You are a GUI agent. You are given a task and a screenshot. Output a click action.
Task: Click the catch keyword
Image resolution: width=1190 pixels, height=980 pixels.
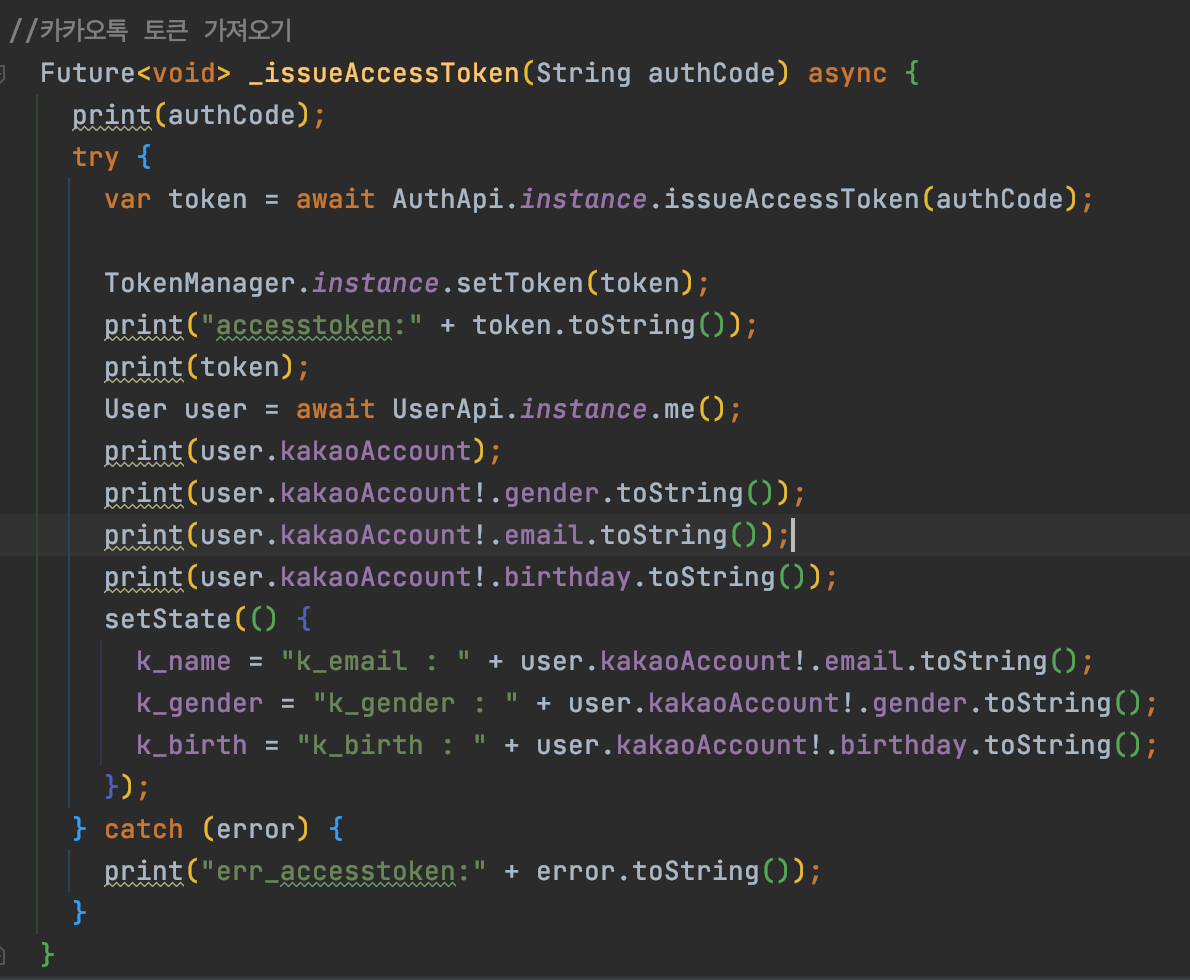[143, 829]
